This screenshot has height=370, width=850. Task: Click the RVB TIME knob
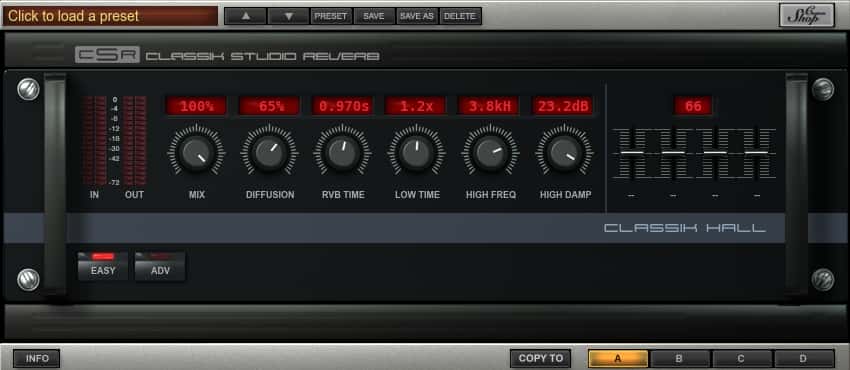point(343,153)
